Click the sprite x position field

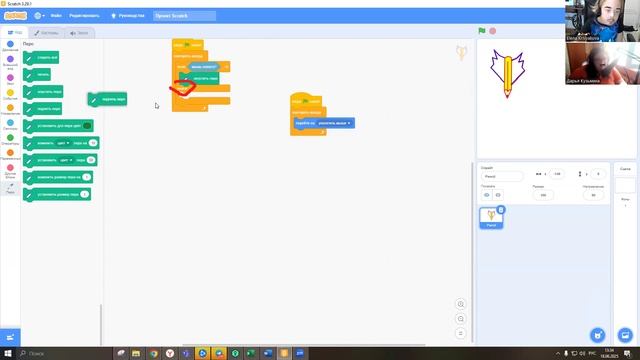pos(557,174)
